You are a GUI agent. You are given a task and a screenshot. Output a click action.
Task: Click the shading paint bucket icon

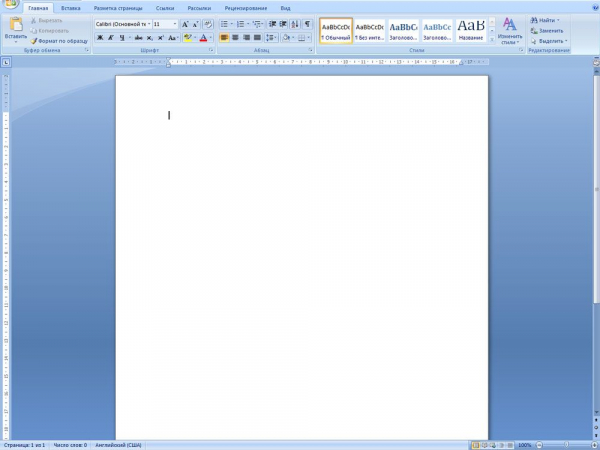click(286, 38)
